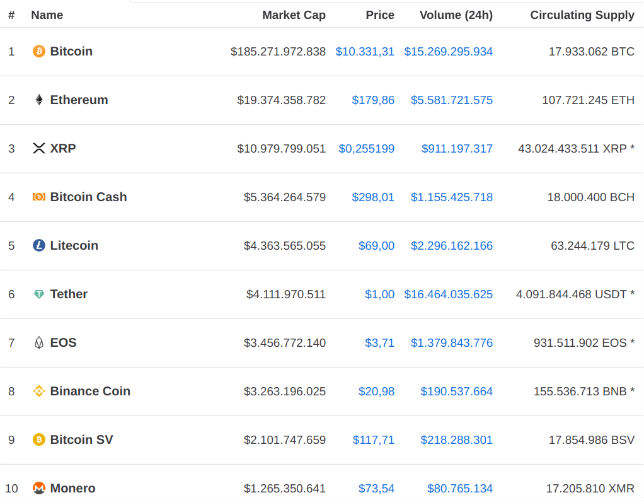Image resolution: width=644 pixels, height=500 pixels.
Task: Click the EOS logo icon
Action: [x=39, y=343]
